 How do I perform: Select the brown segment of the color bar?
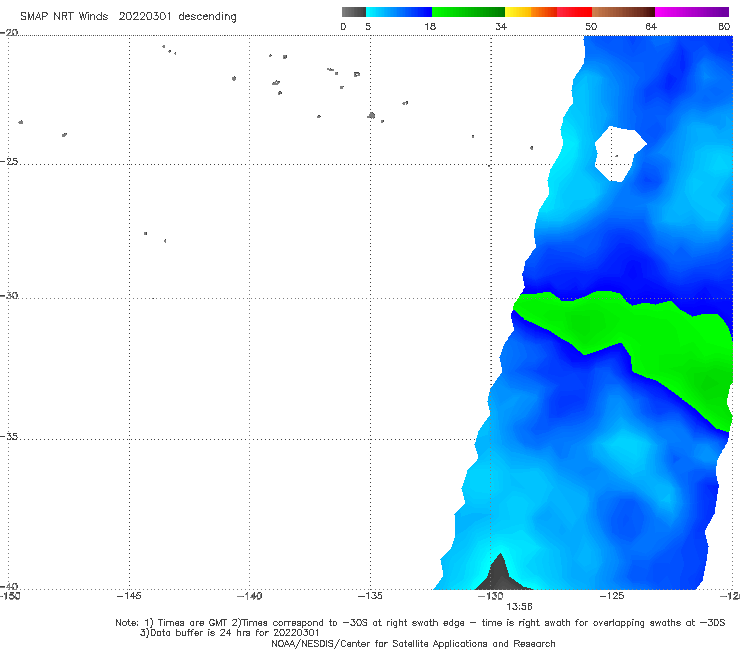click(623, 12)
